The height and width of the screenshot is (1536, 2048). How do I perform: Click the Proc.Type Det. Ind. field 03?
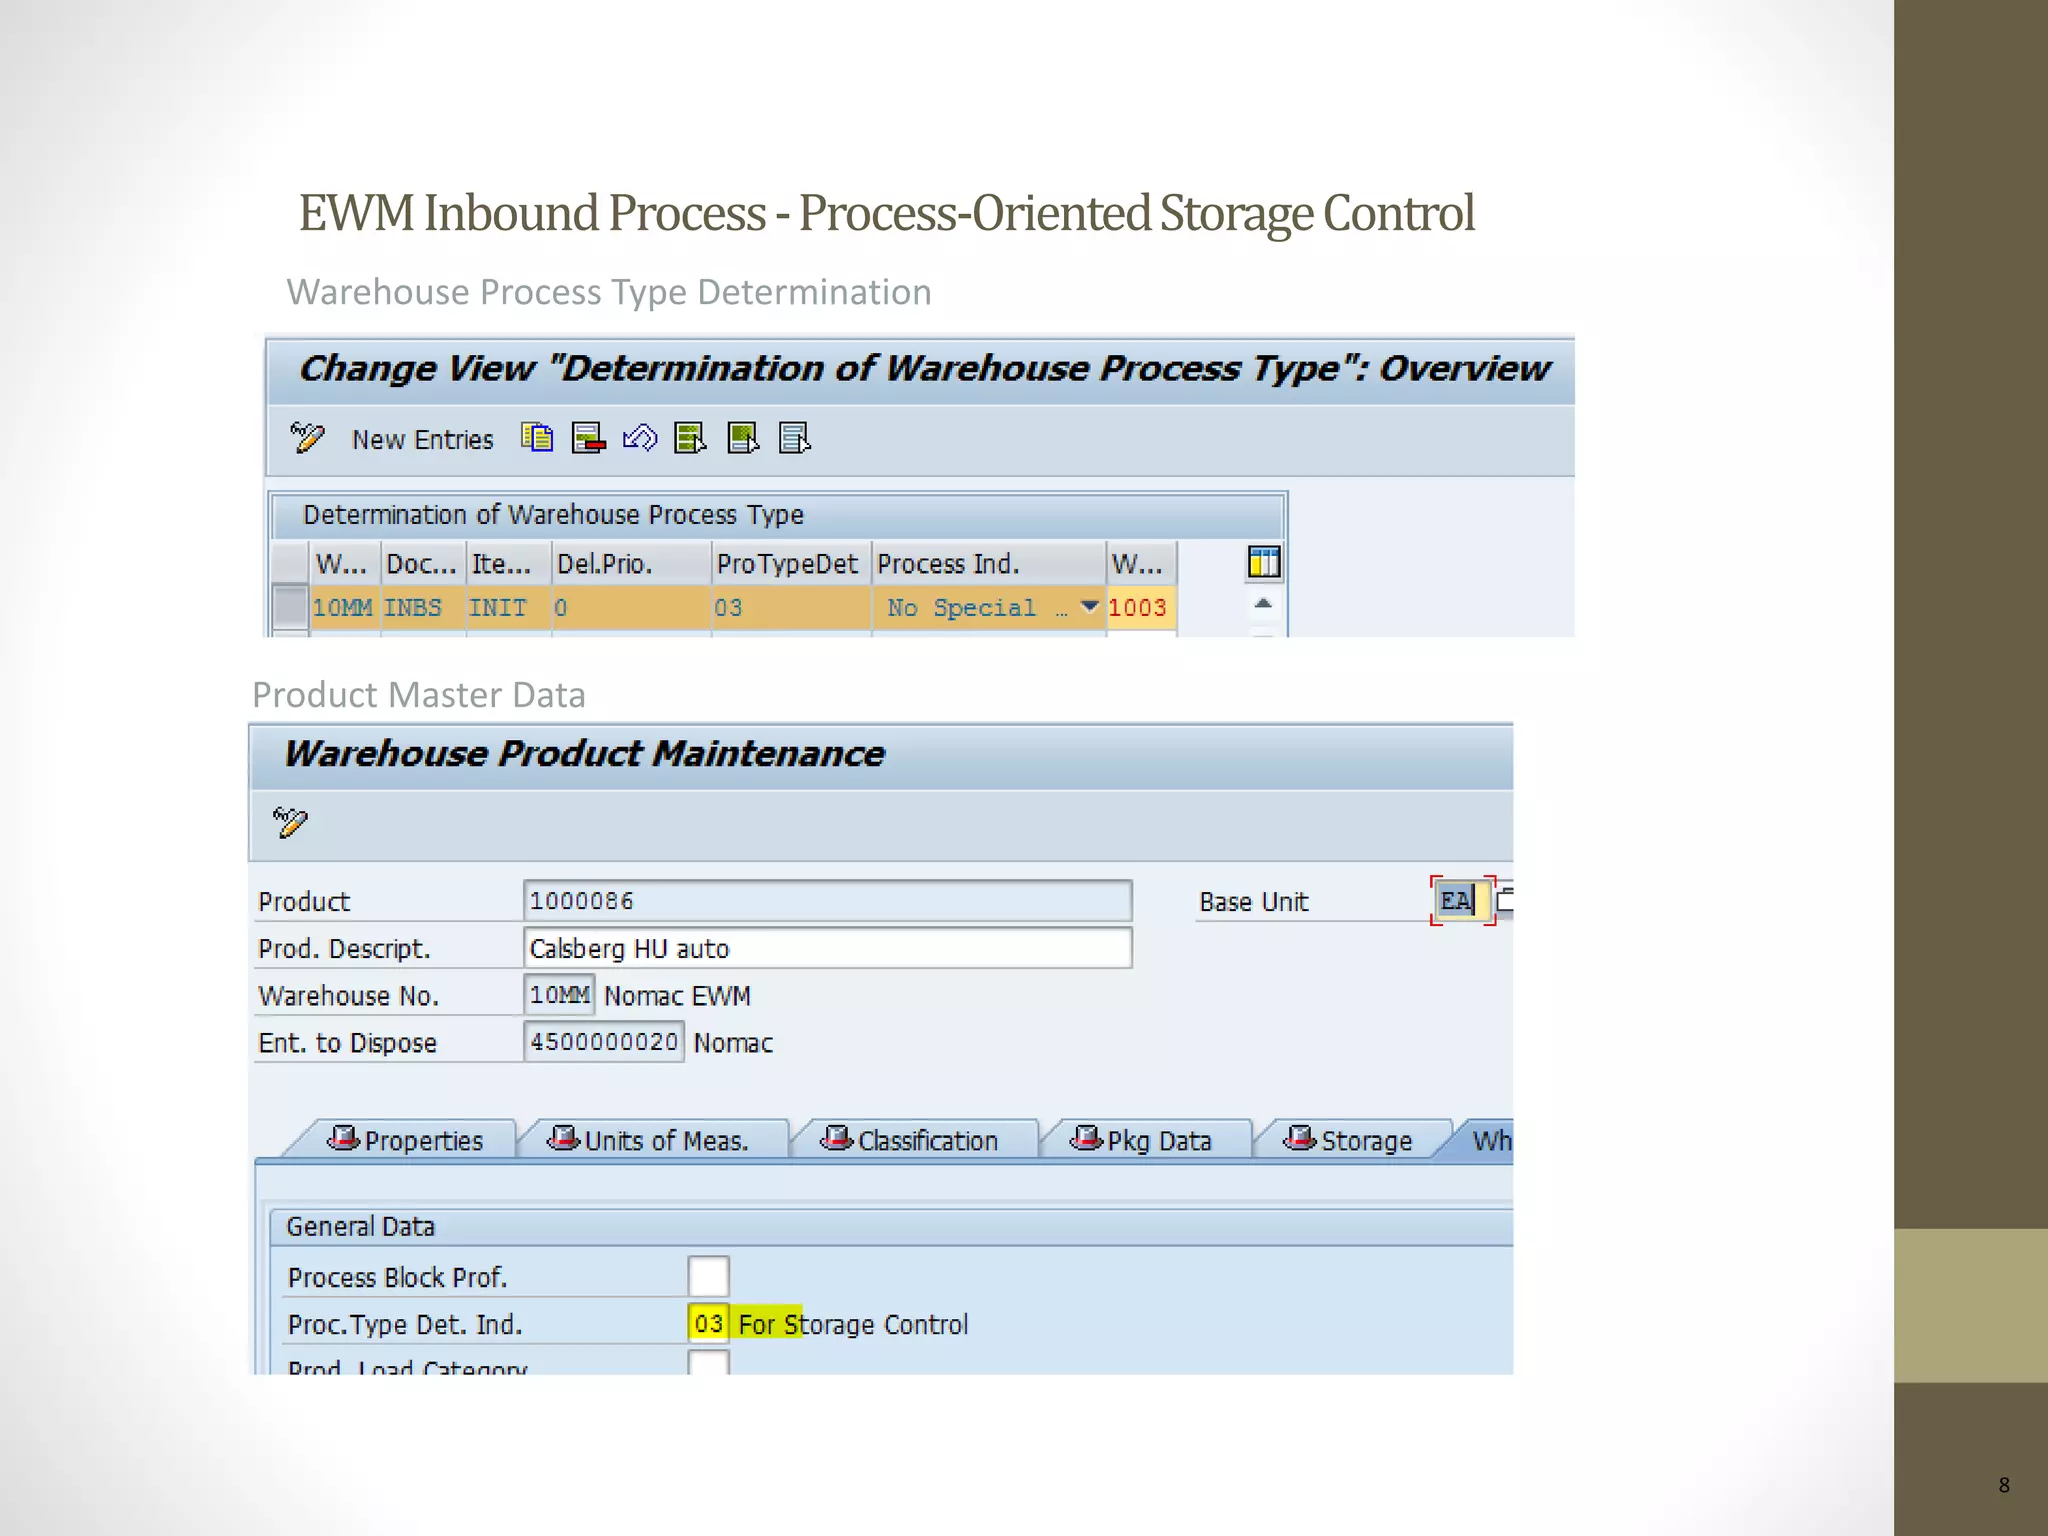pyautogui.click(x=709, y=1324)
